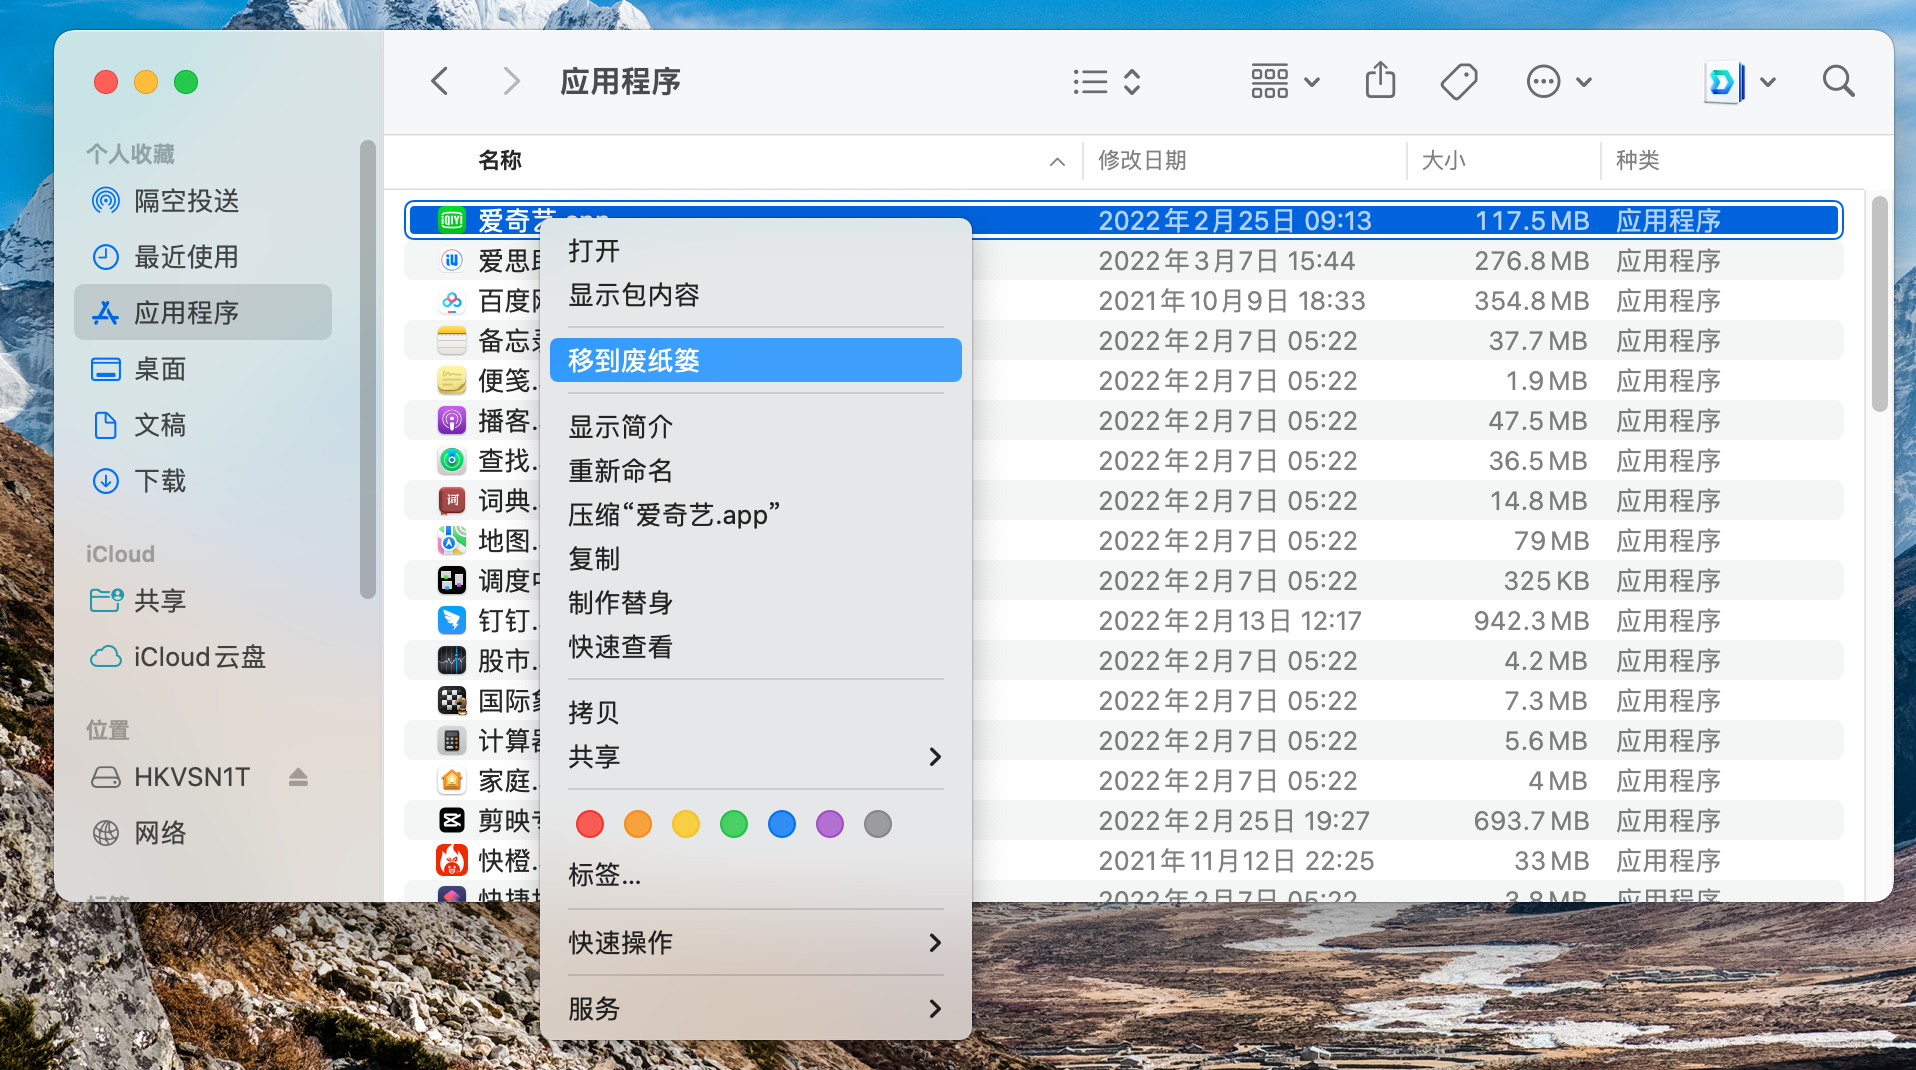The width and height of the screenshot is (1916, 1070).
Task: Expand the chevron beside the D icon
Action: pos(1768,82)
